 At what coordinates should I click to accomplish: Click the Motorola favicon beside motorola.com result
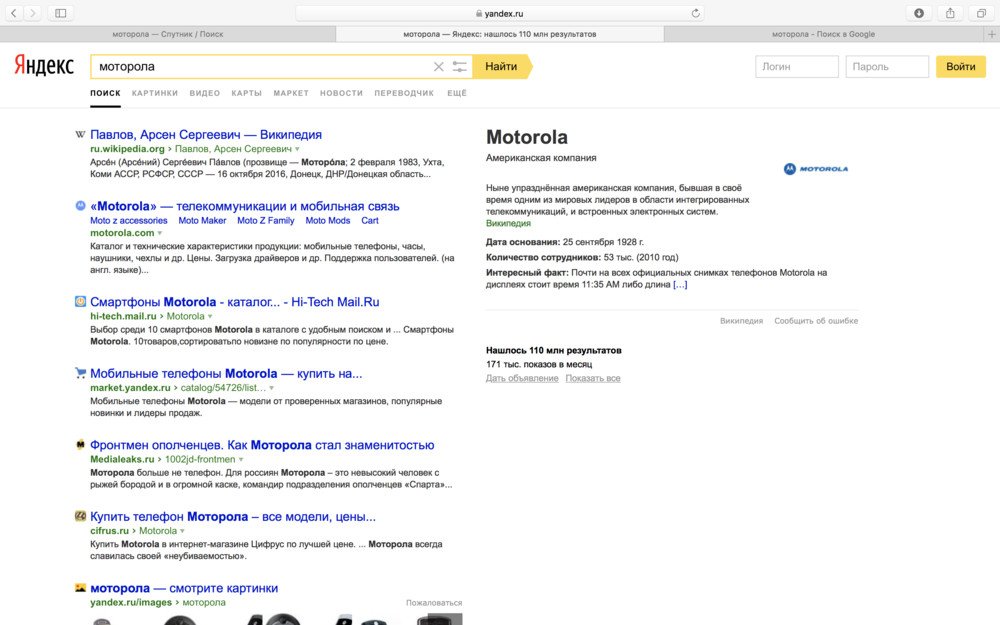[80, 205]
